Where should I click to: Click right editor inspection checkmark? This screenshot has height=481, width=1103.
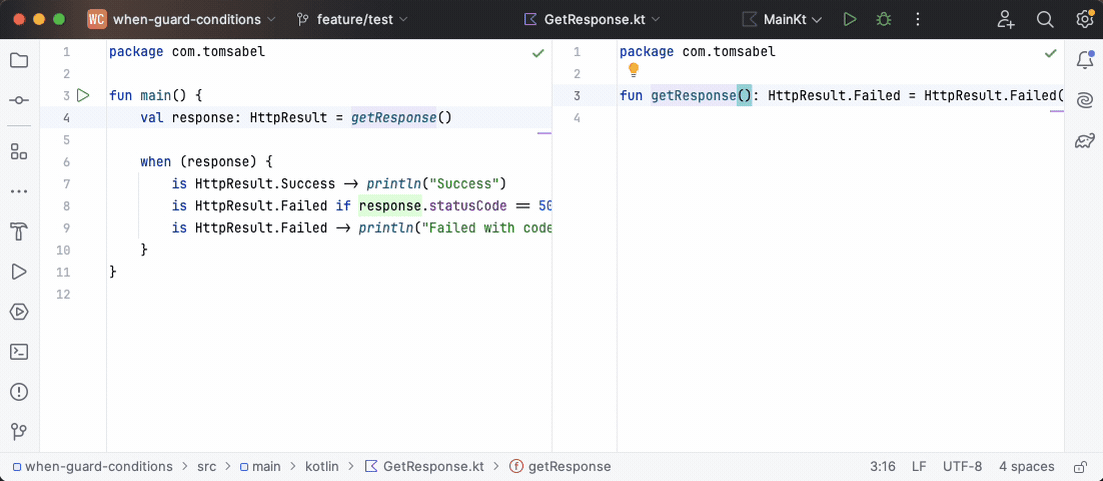1050,53
